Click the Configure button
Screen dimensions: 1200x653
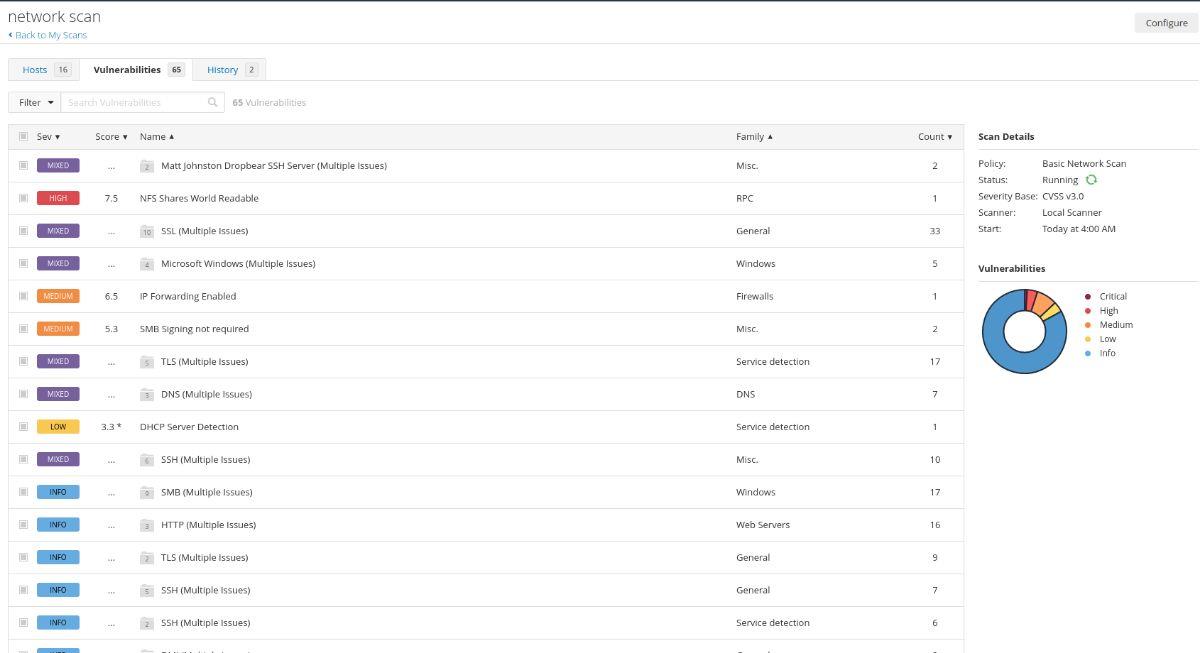pos(1165,23)
